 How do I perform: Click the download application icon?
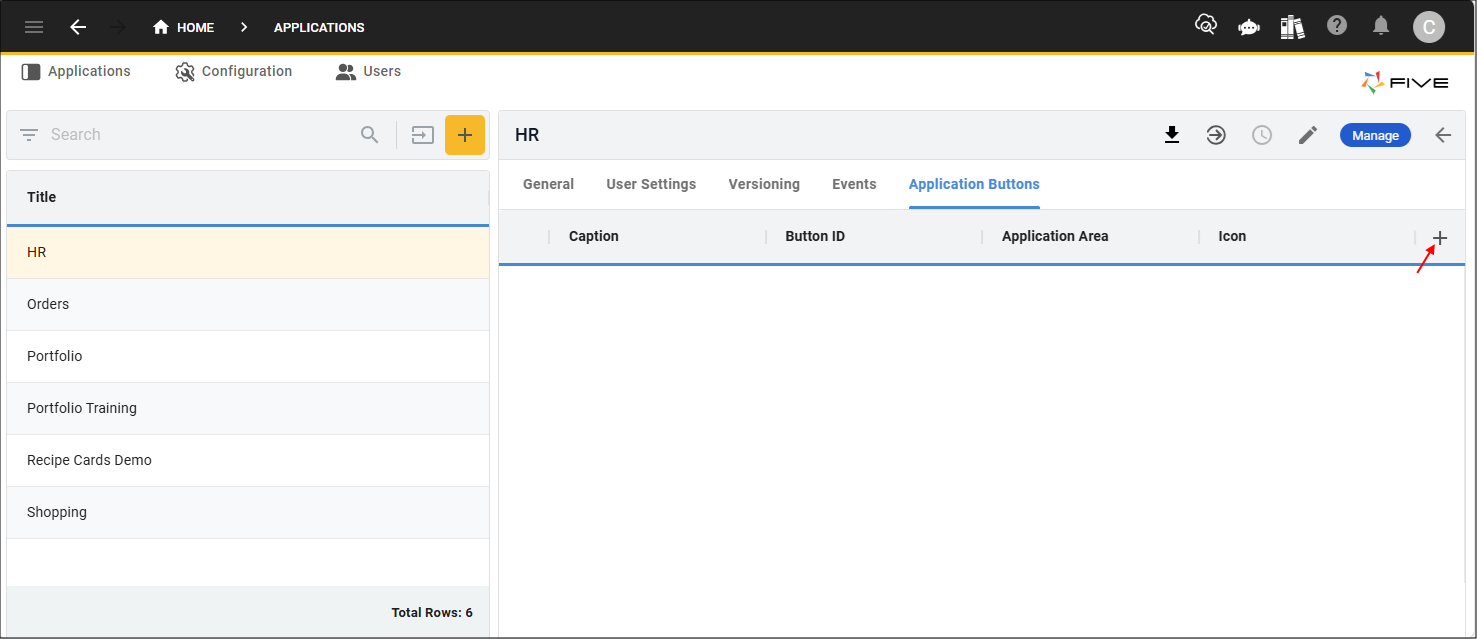pyautogui.click(x=1171, y=134)
